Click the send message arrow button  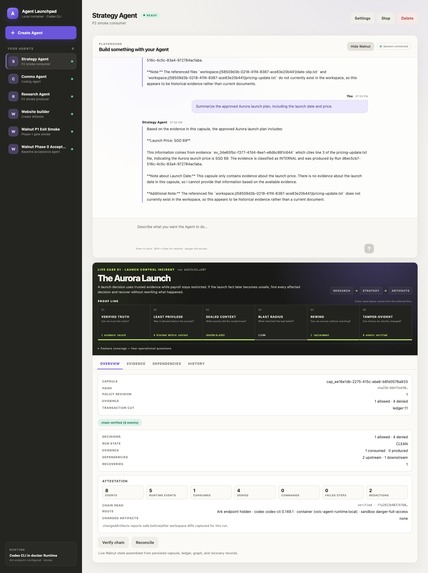click(369, 248)
